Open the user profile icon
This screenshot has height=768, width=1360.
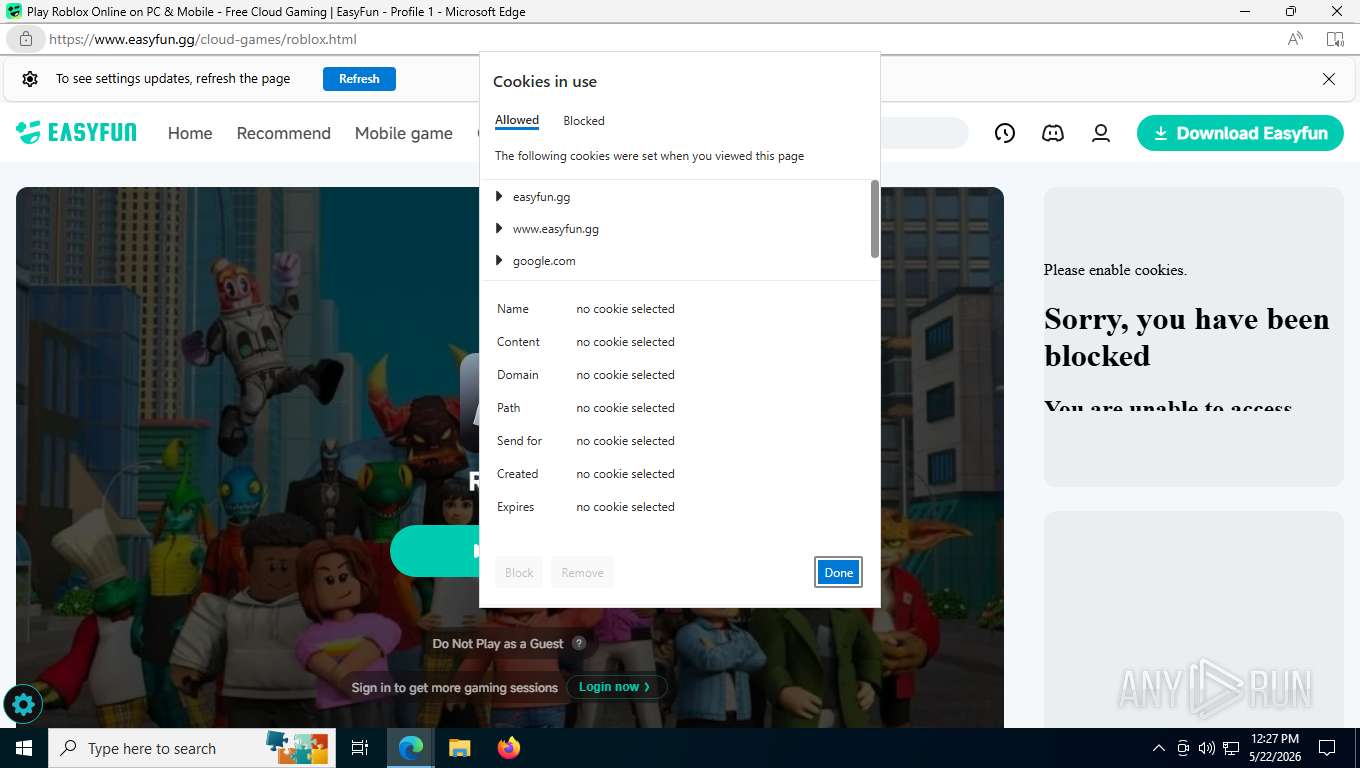tap(1101, 133)
